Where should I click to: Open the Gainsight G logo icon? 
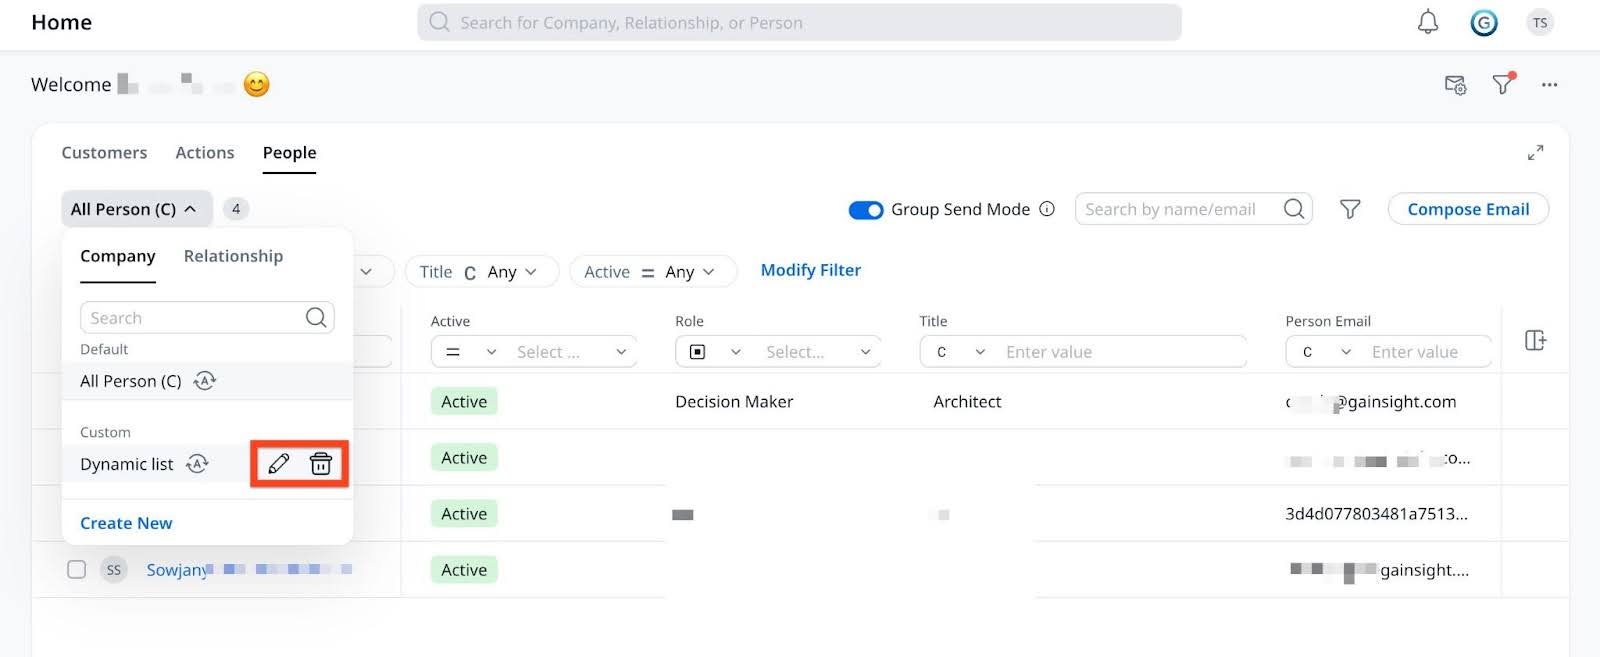(x=1483, y=23)
